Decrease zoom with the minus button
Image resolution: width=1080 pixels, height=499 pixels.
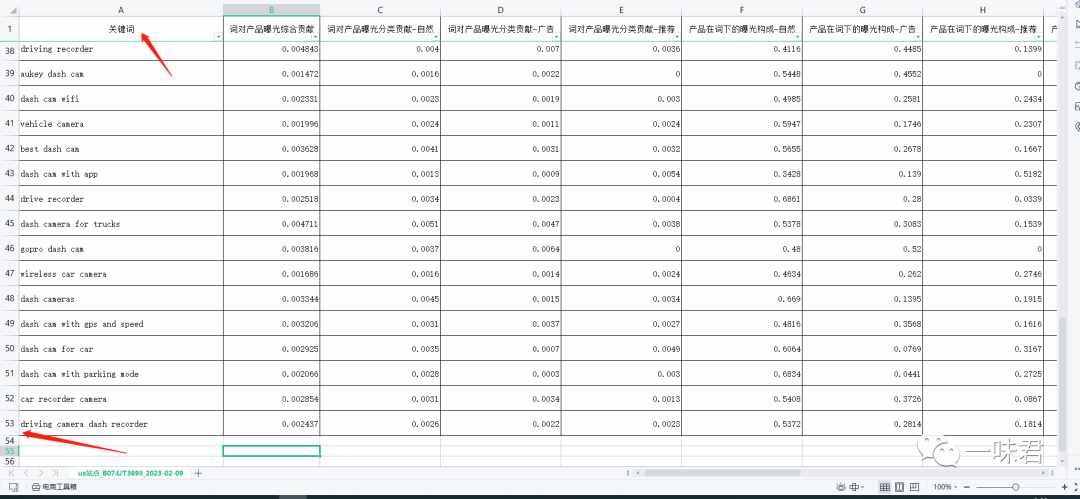(x=967, y=487)
